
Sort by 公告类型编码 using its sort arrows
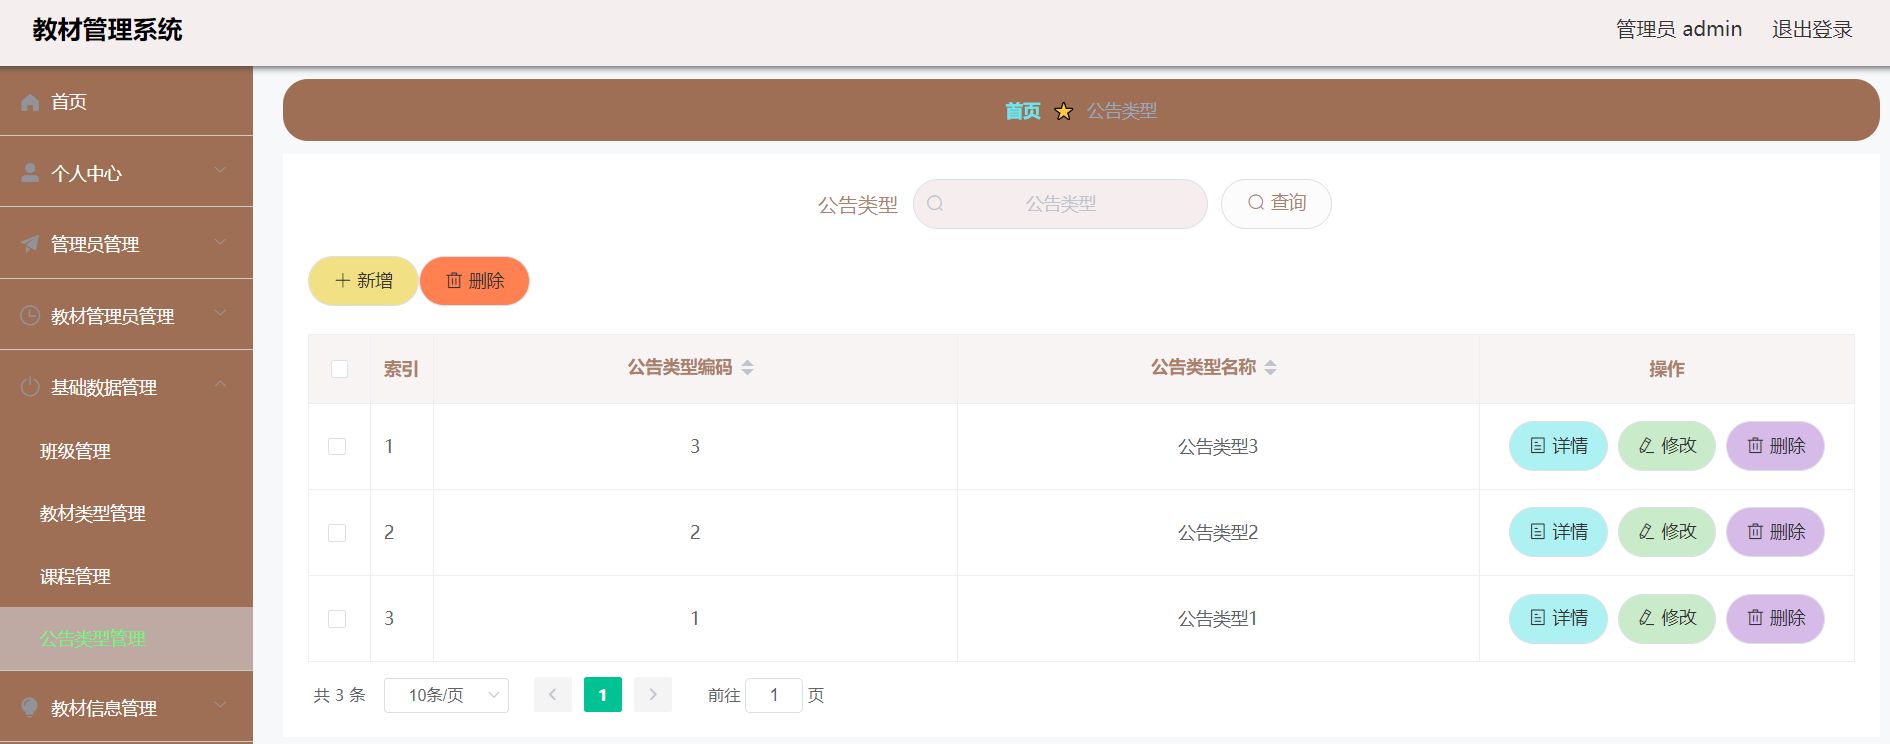tap(747, 368)
